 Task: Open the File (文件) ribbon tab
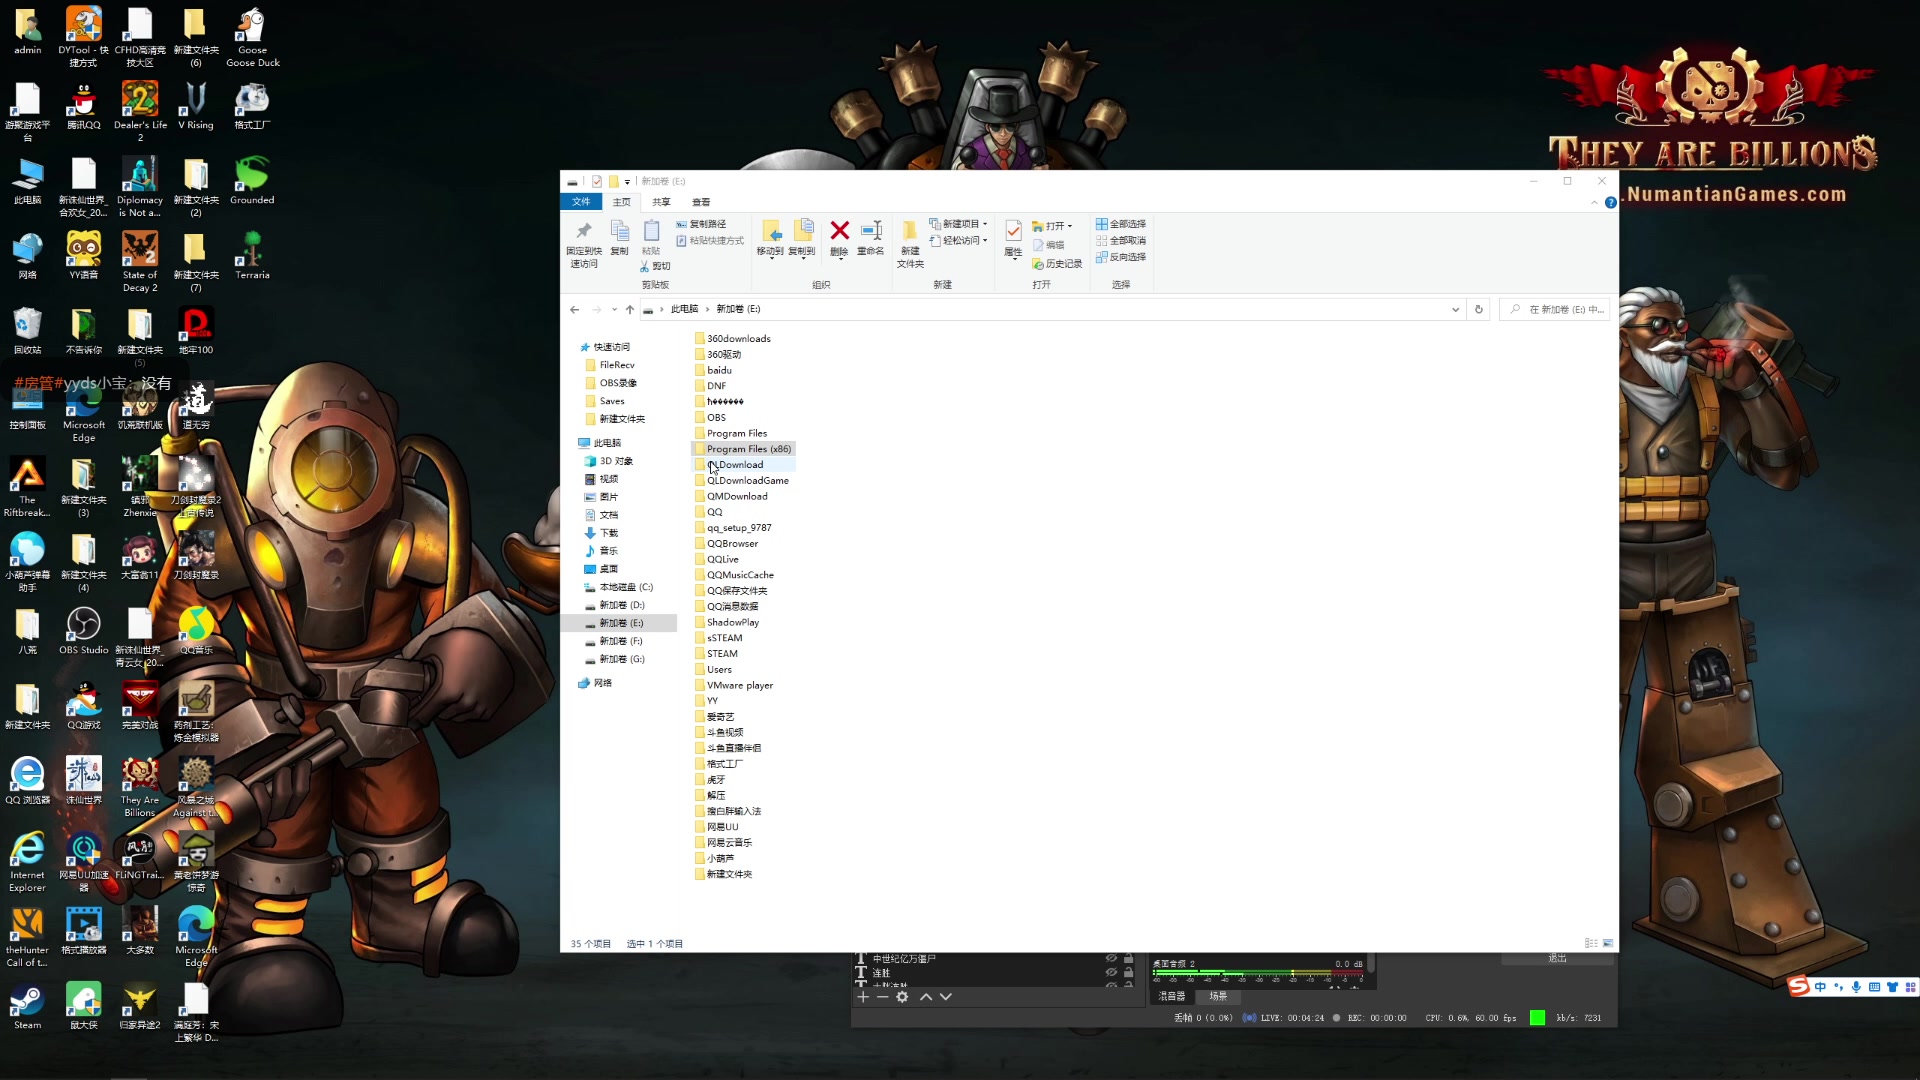[581, 202]
